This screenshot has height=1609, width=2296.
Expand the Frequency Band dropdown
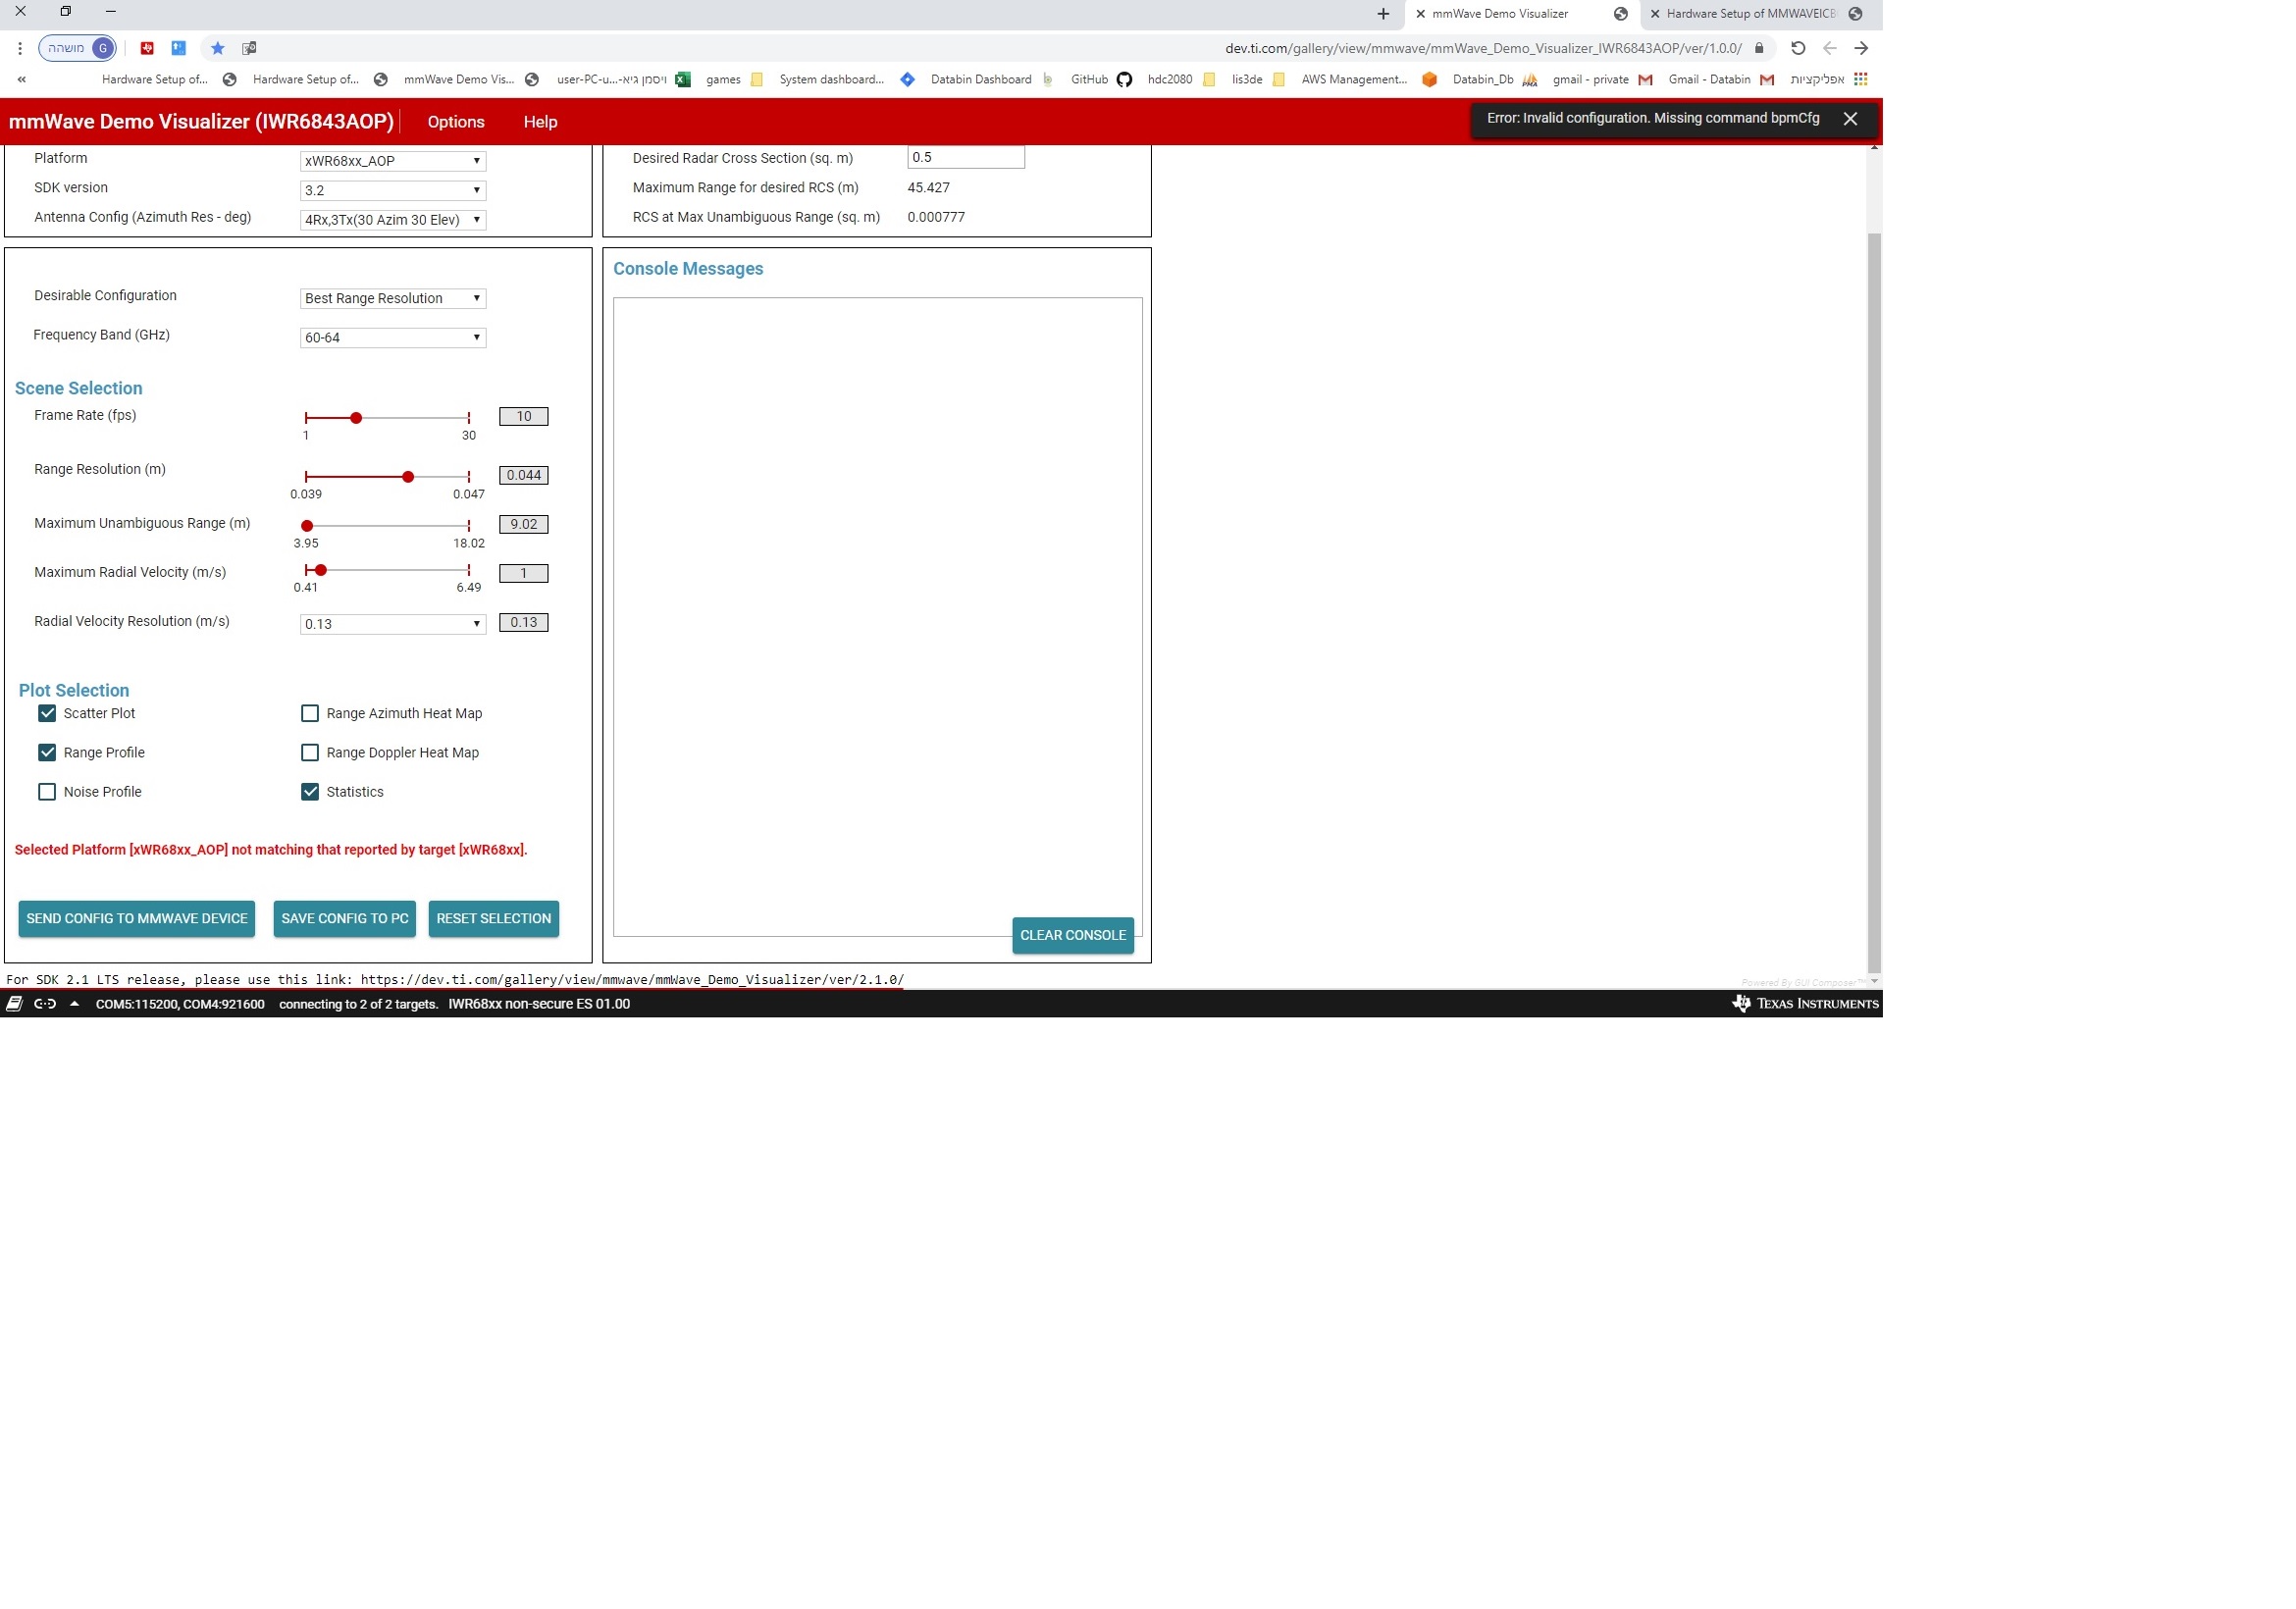click(x=393, y=338)
